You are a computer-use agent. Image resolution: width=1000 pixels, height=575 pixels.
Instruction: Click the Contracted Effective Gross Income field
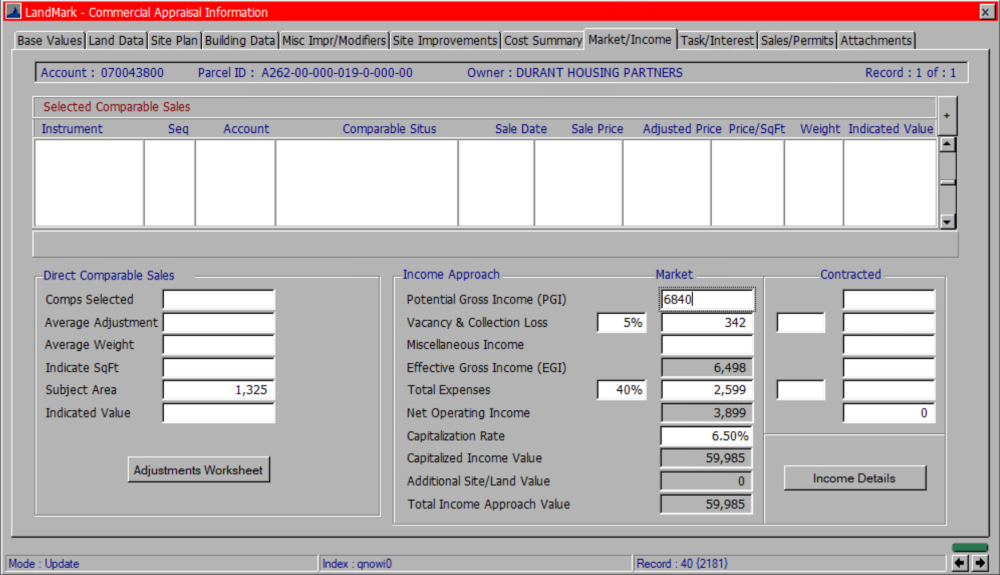coord(888,367)
